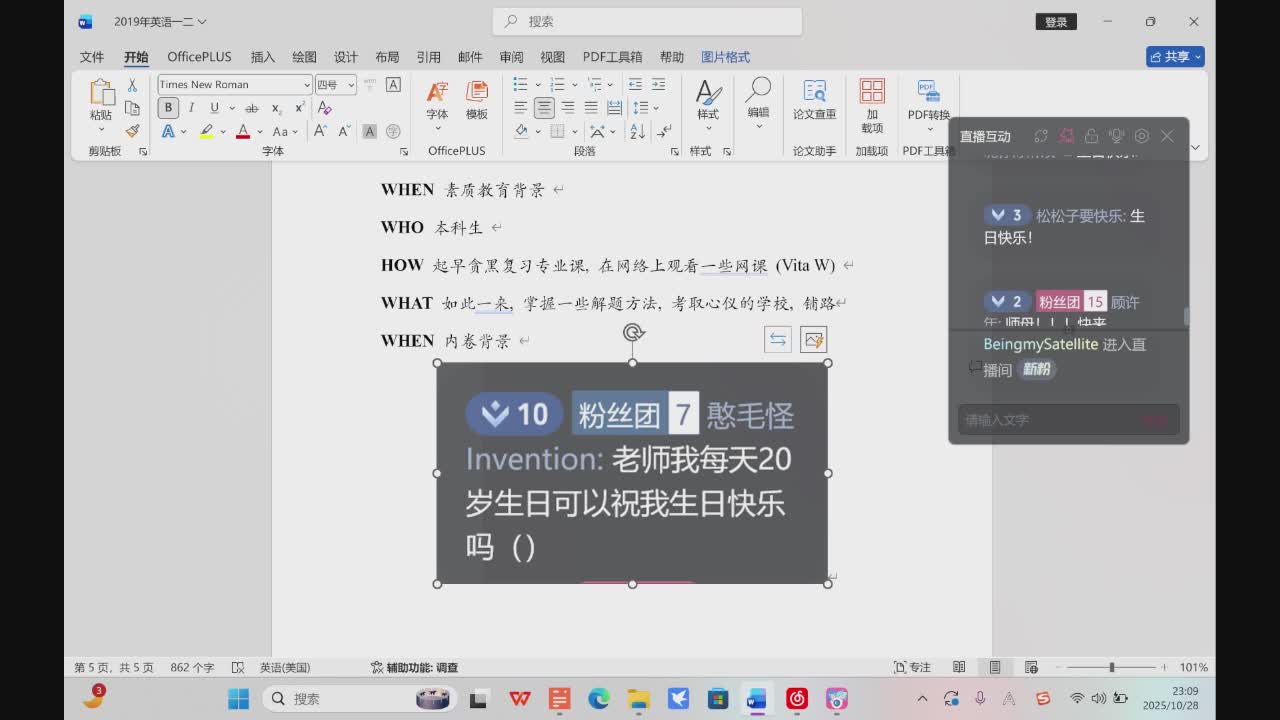This screenshot has height=720, width=1280.
Task: Click the picture quick-style icon above image
Action: click(x=813, y=340)
